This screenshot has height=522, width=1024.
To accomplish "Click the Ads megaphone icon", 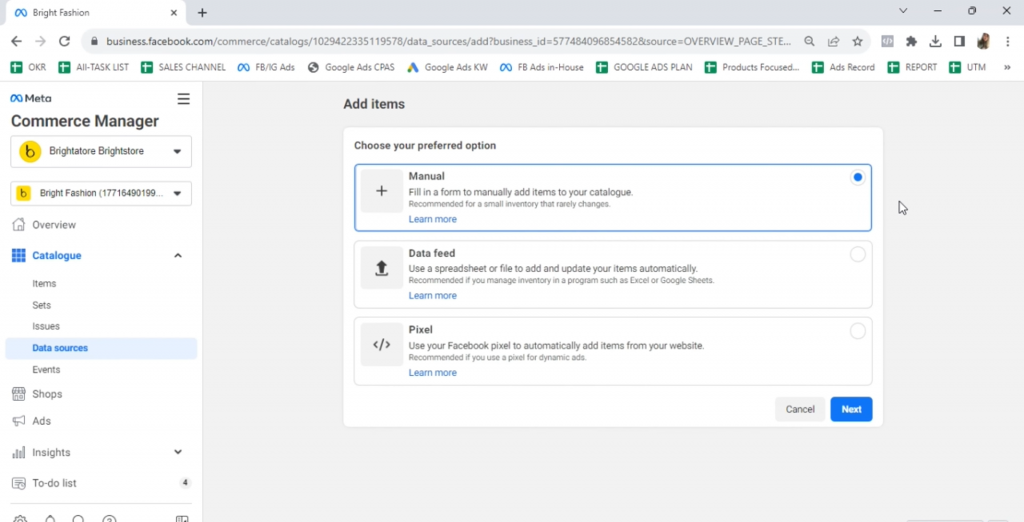I will coord(18,421).
